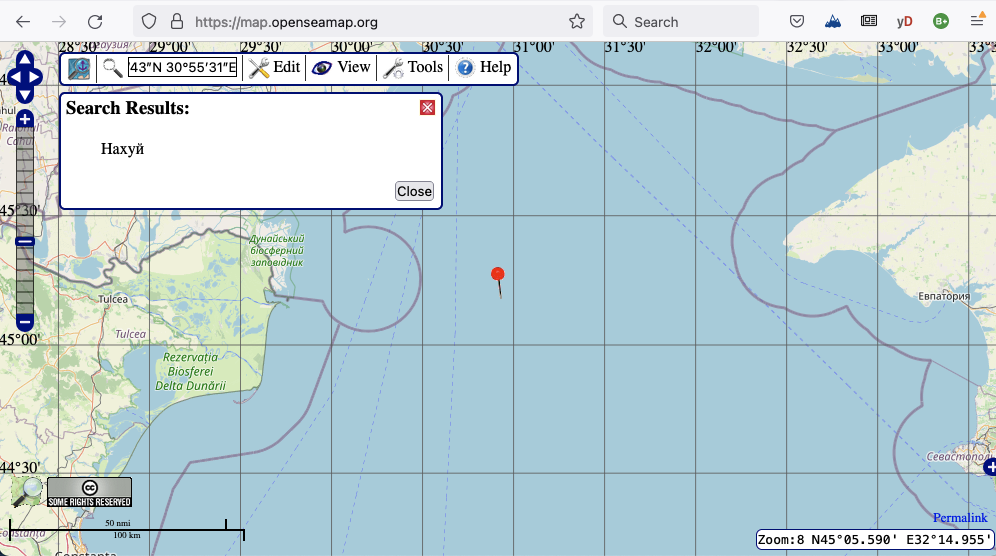
Task: Click the green B+ extension icon
Action: point(941,22)
